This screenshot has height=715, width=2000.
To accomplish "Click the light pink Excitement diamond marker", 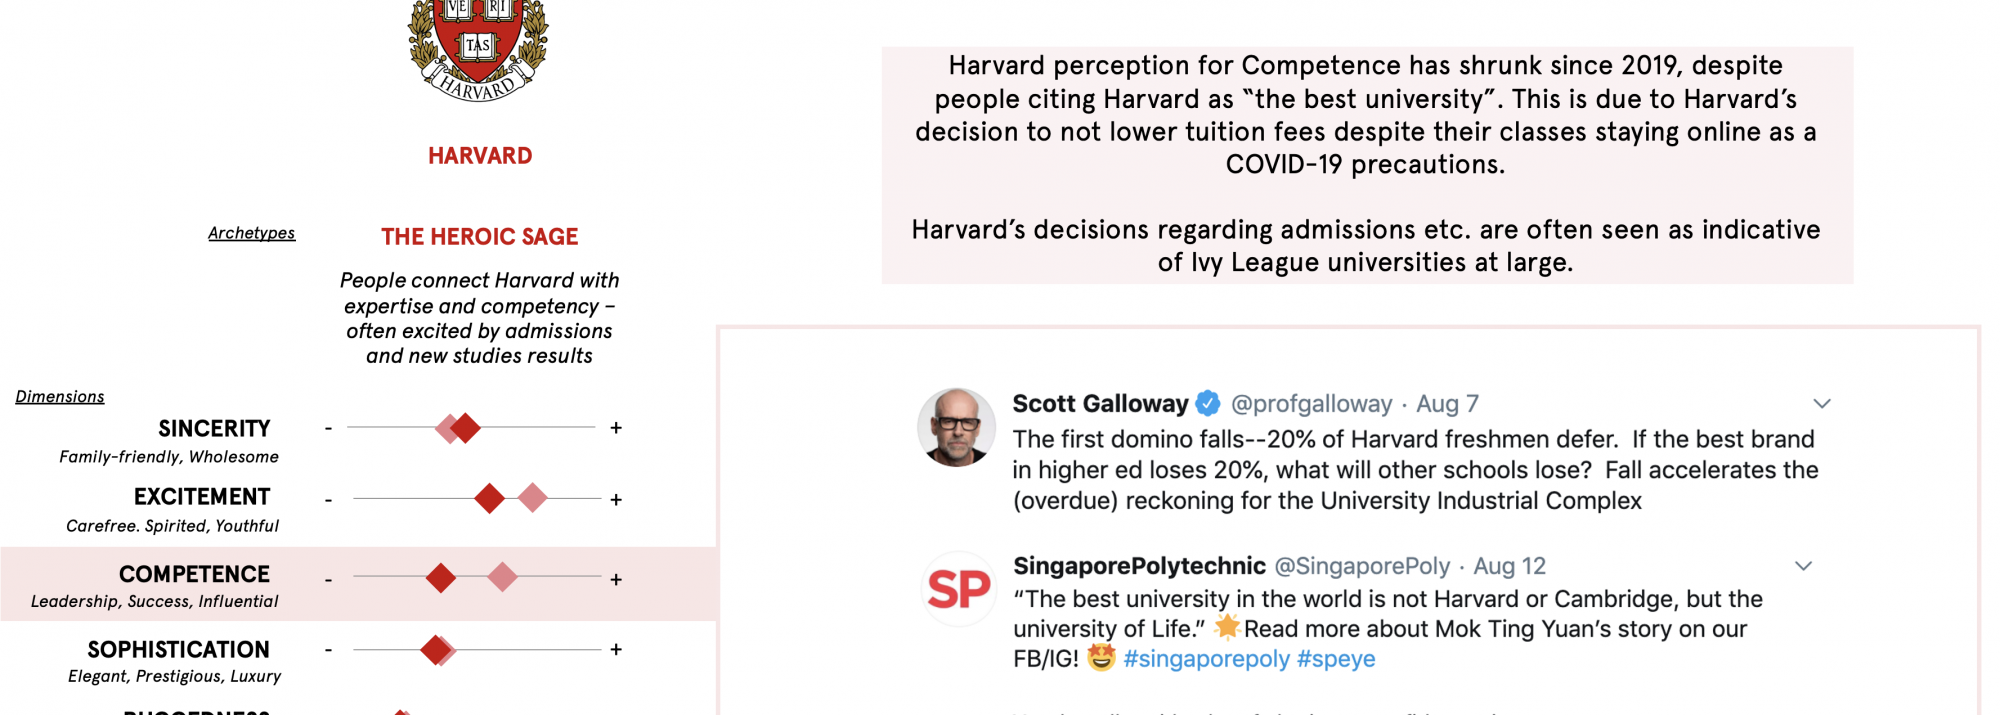I will 533,497.
